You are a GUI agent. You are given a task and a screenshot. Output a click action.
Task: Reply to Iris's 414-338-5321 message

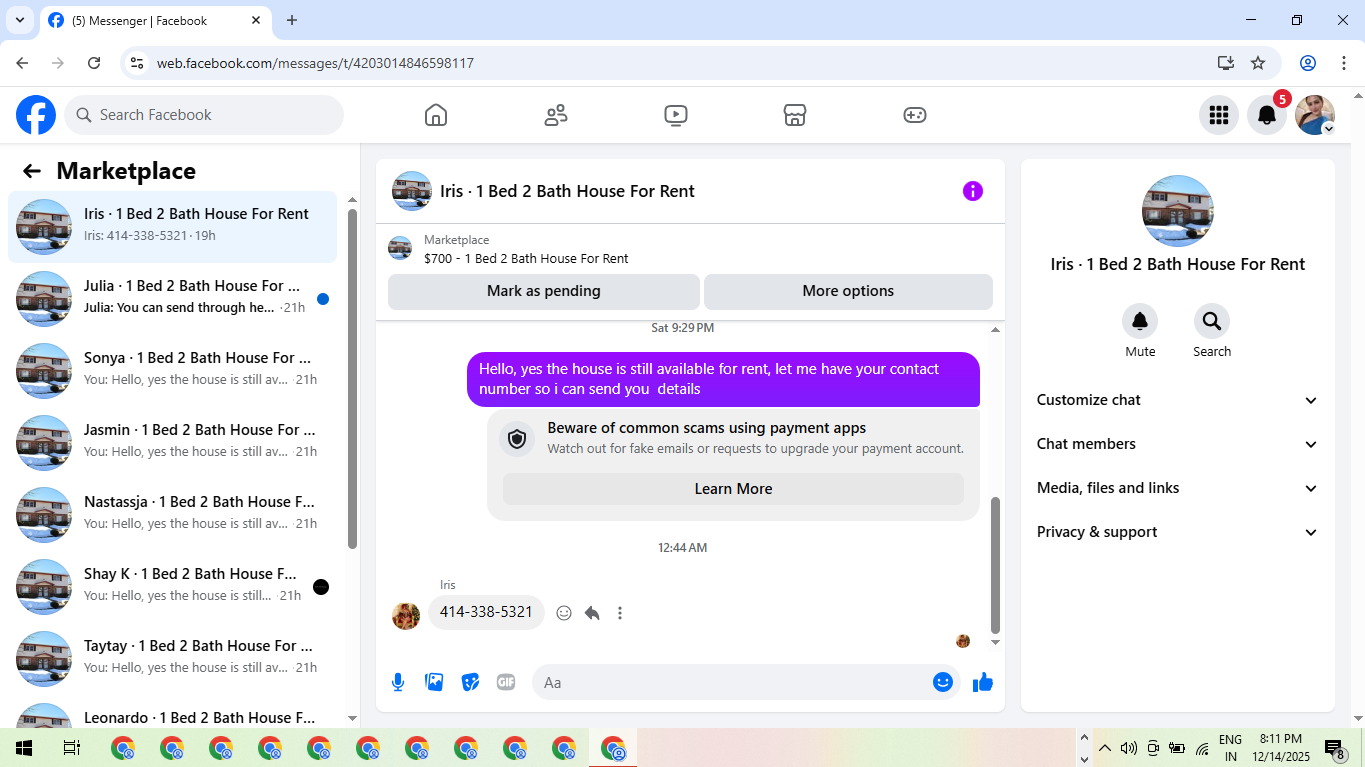(592, 613)
